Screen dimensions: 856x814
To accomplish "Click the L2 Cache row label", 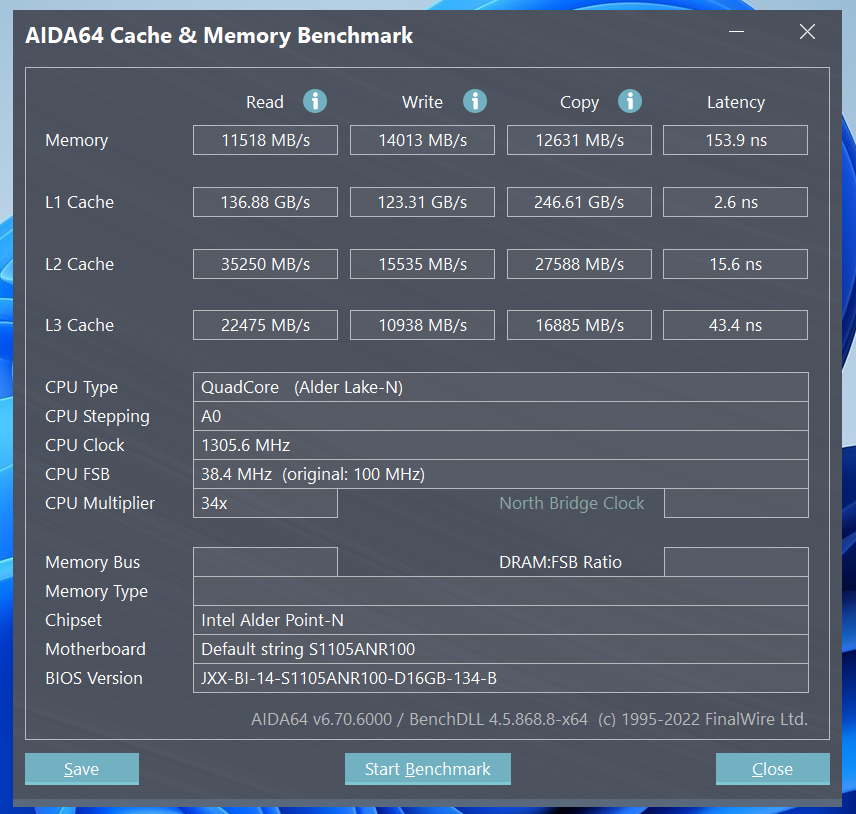I will (x=80, y=264).
